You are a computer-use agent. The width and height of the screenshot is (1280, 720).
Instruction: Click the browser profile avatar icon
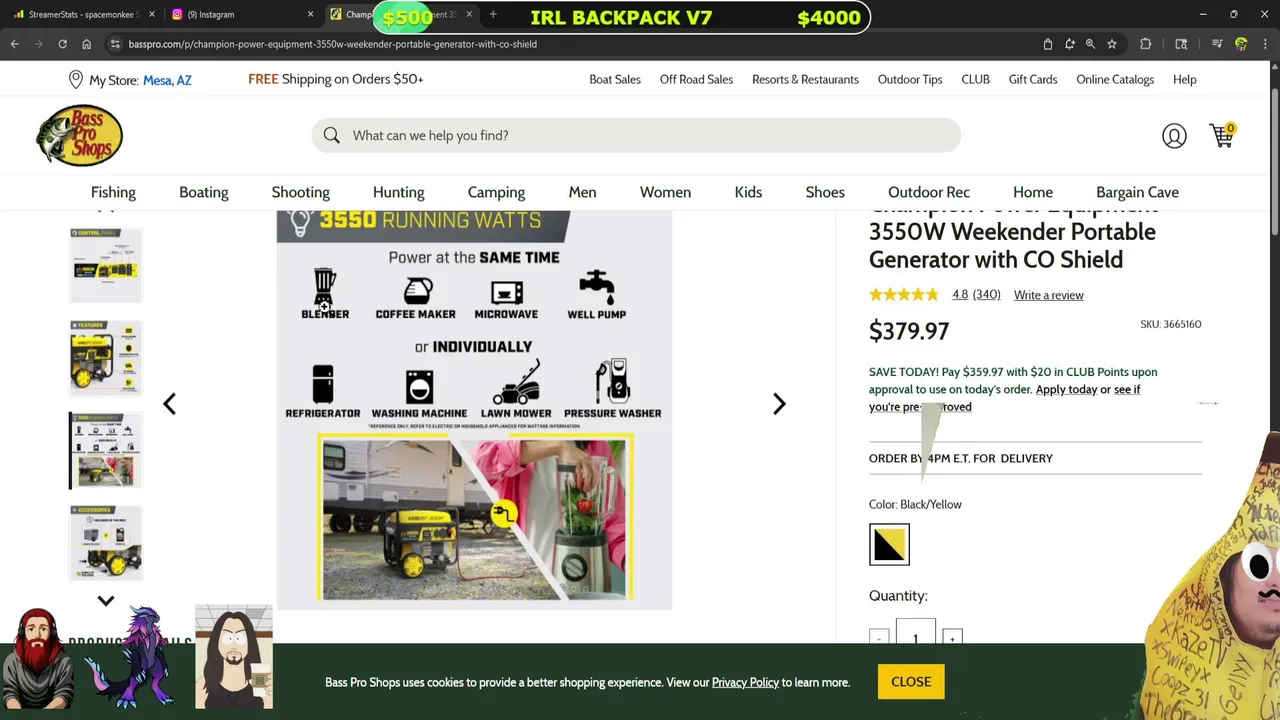(1241, 44)
